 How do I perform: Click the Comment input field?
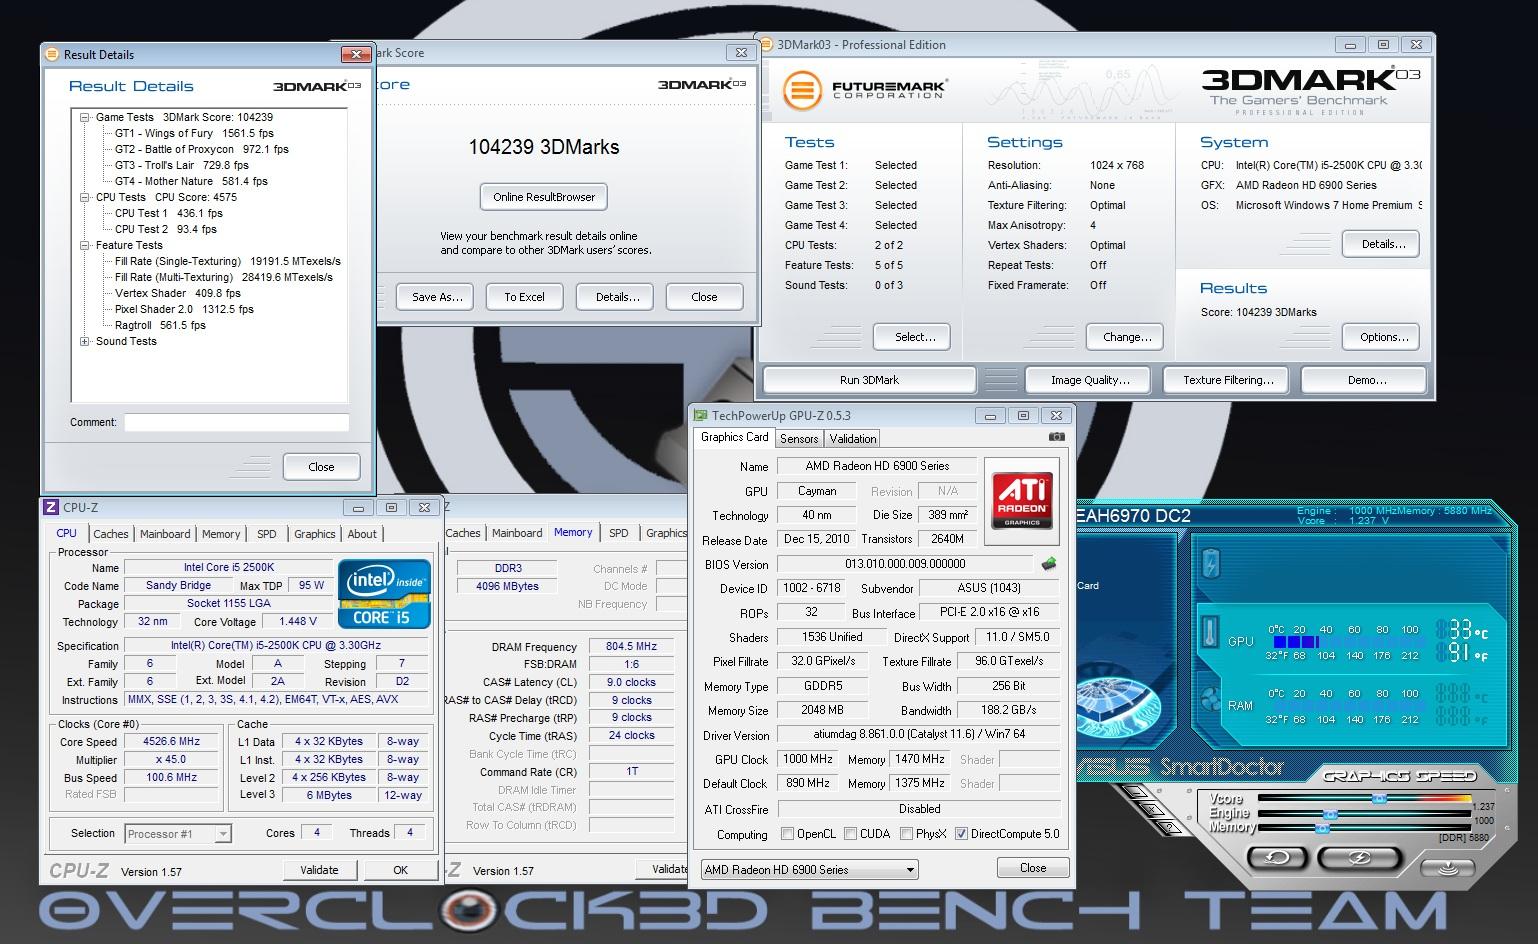[x=236, y=422]
